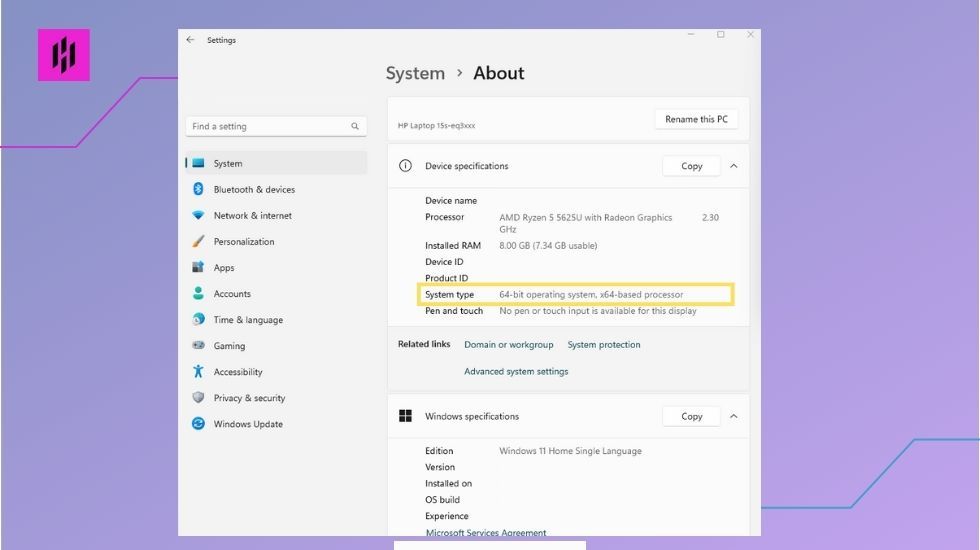Click System in the breadcrumb
The image size is (980, 550).
point(415,73)
